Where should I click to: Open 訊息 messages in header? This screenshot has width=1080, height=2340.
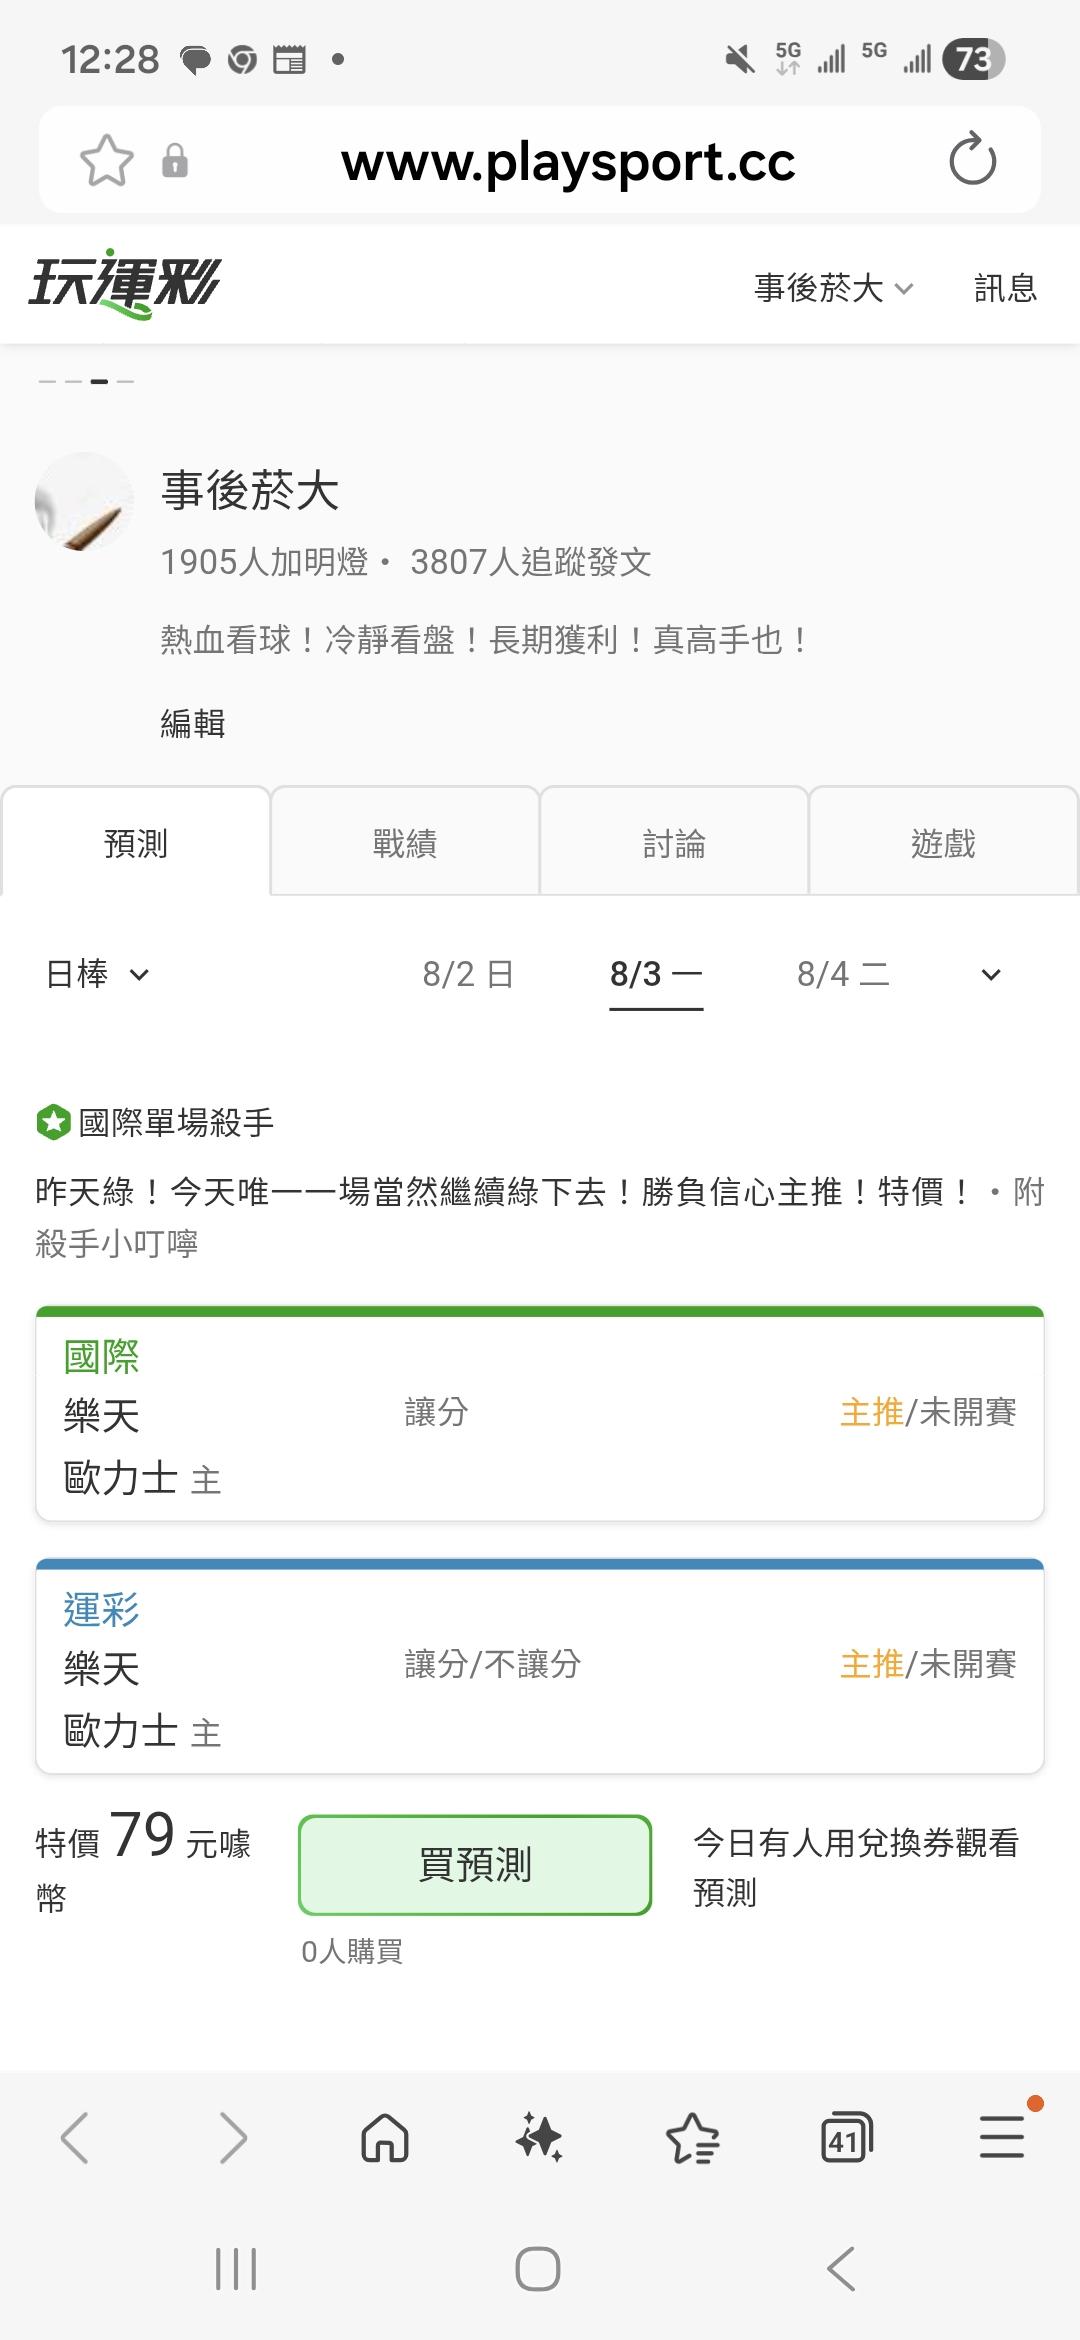click(1006, 288)
